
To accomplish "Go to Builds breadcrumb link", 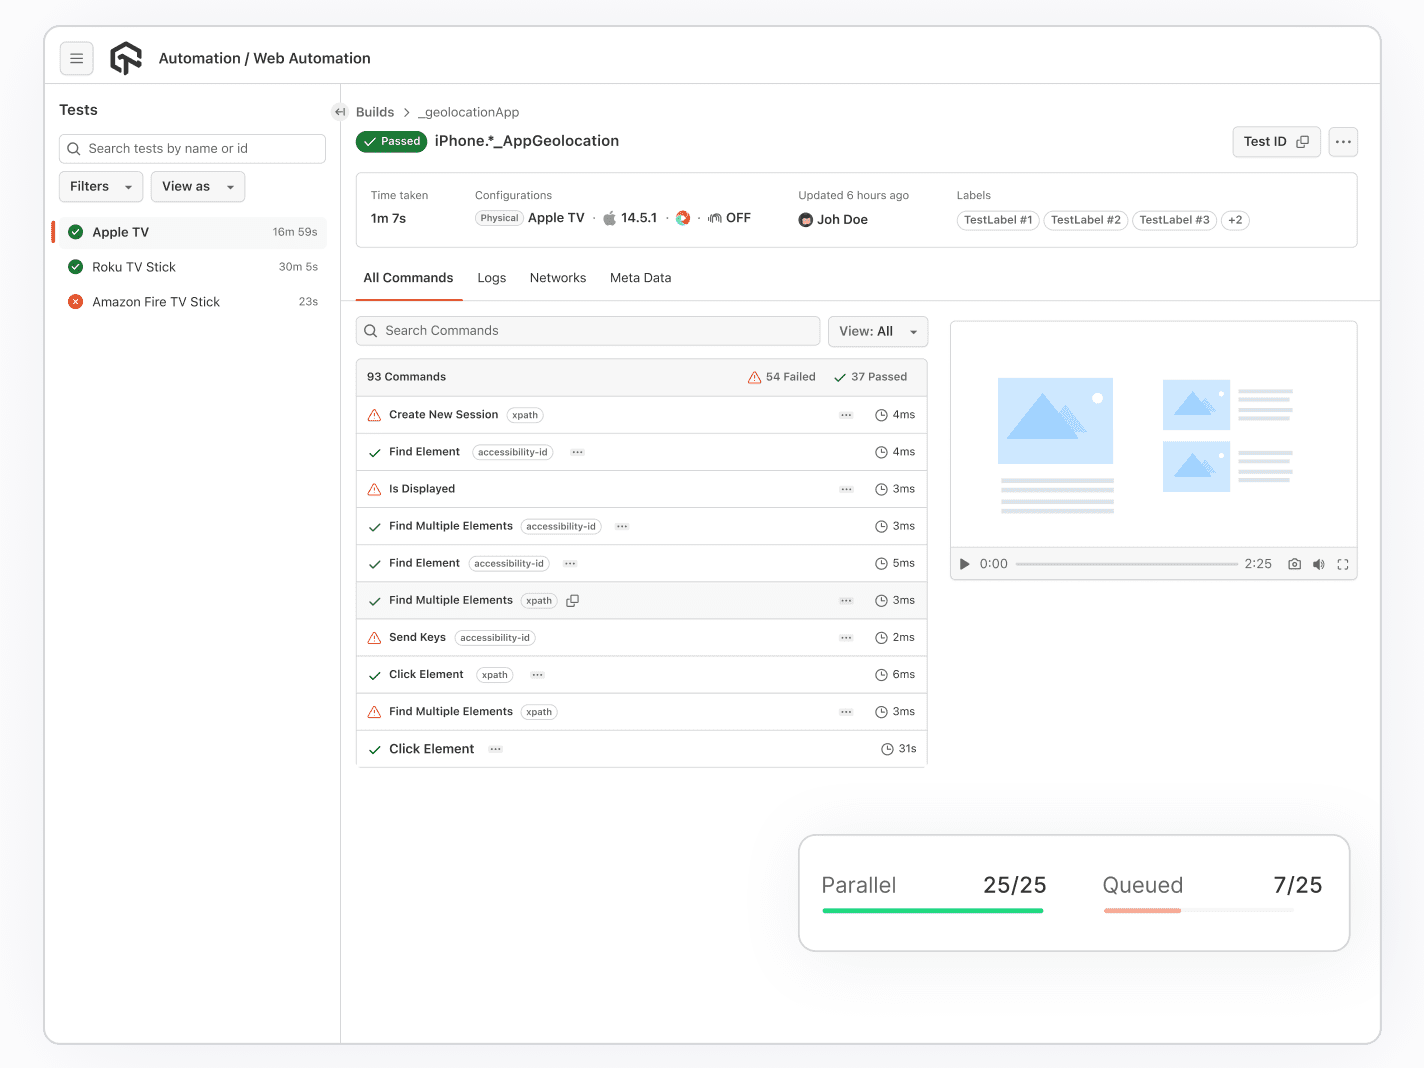I will pos(375,112).
